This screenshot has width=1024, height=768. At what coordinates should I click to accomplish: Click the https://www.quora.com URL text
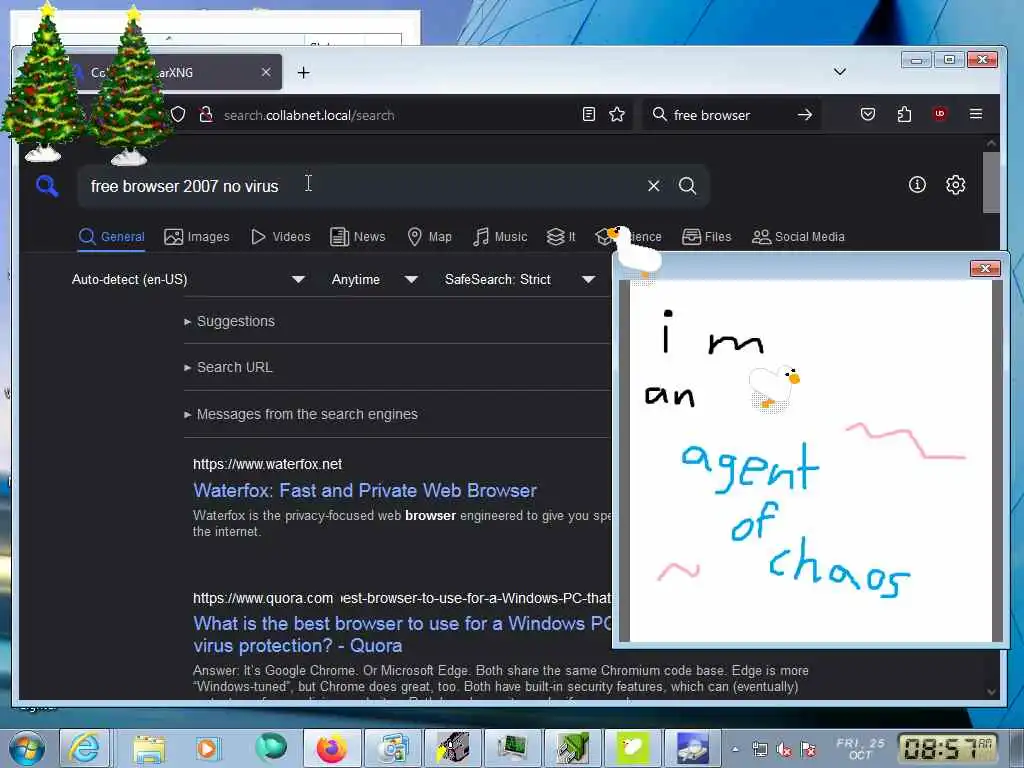263,598
